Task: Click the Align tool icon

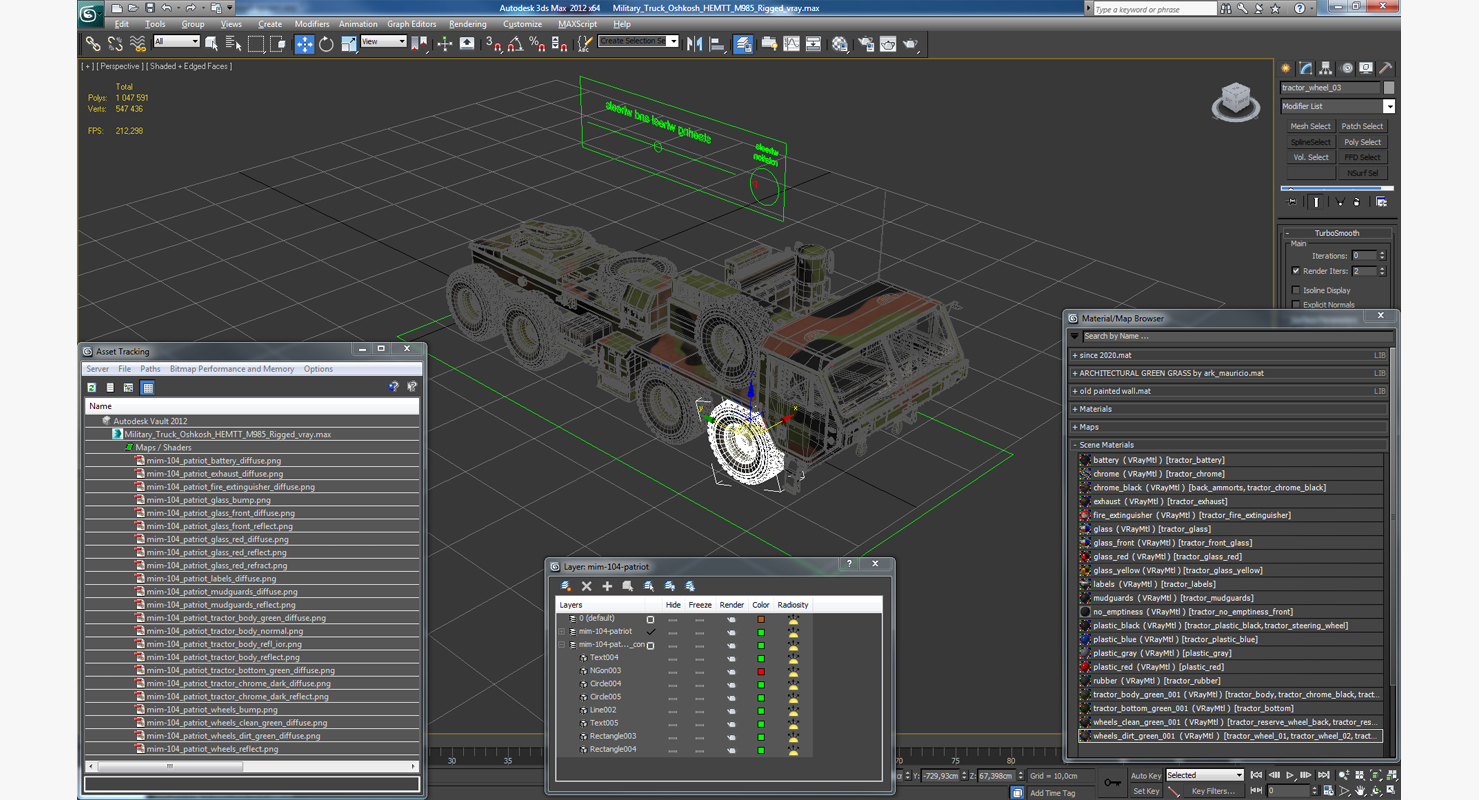Action: coord(717,44)
